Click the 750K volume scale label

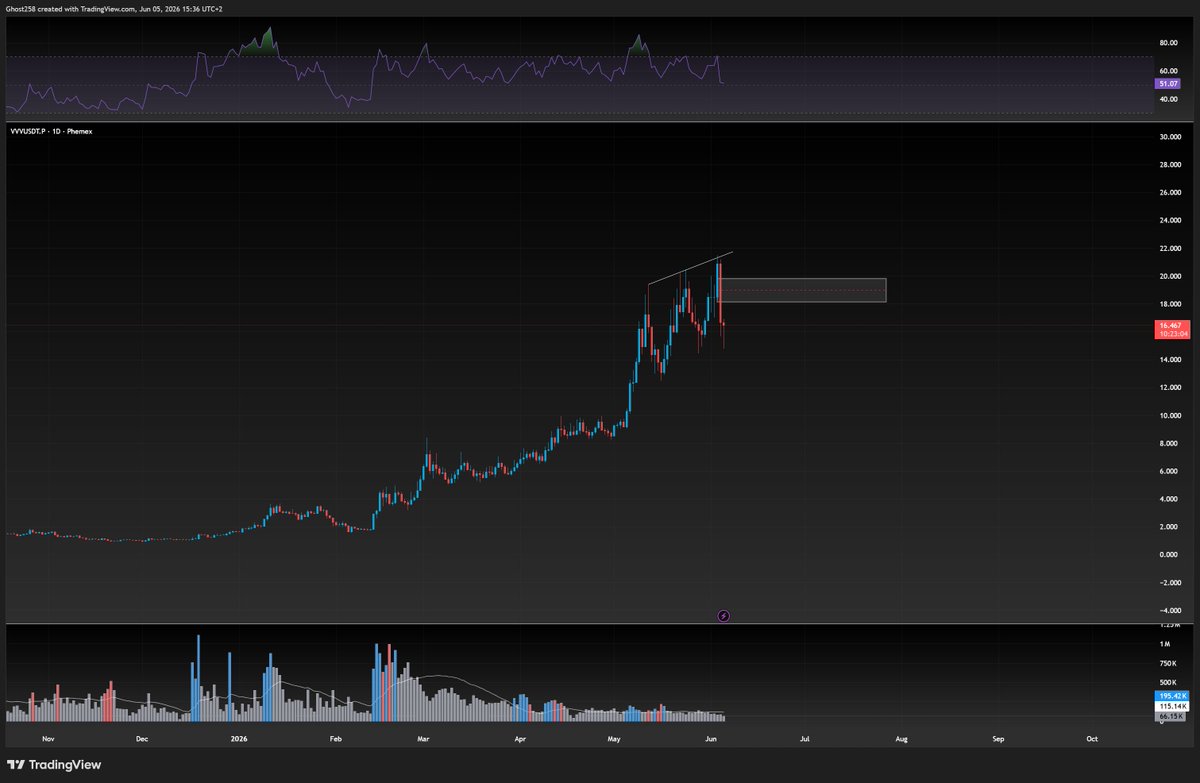pos(1167,663)
